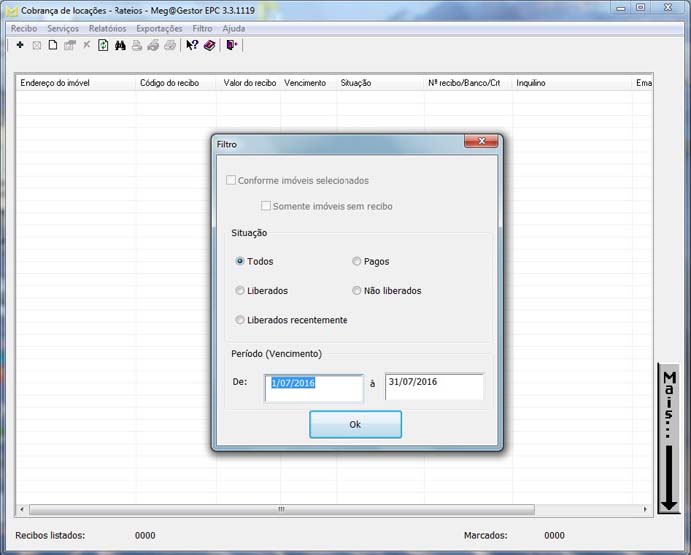Select the Pagos radio option

click(x=357, y=262)
